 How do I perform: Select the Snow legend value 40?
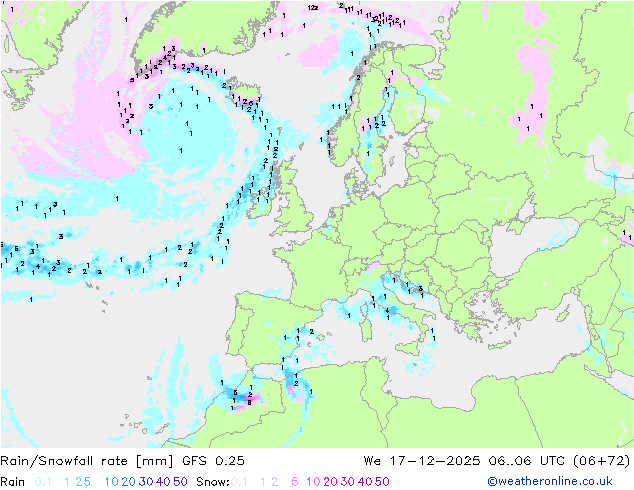pyautogui.click(x=365, y=482)
